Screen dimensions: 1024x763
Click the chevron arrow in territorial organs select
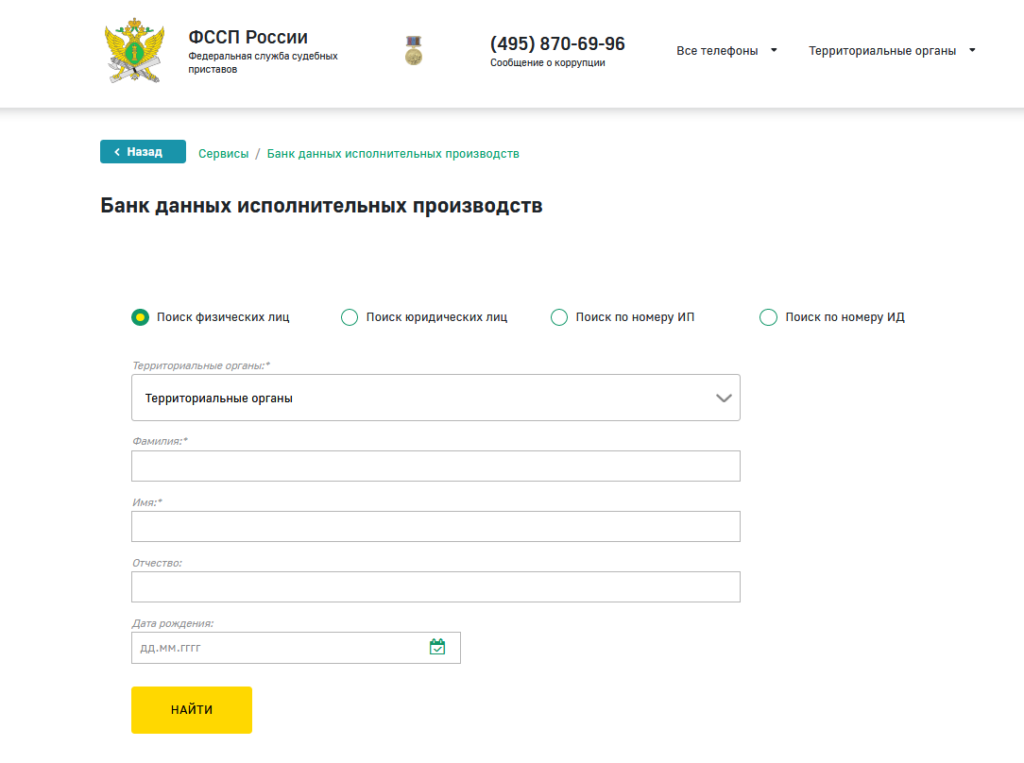[x=723, y=398]
